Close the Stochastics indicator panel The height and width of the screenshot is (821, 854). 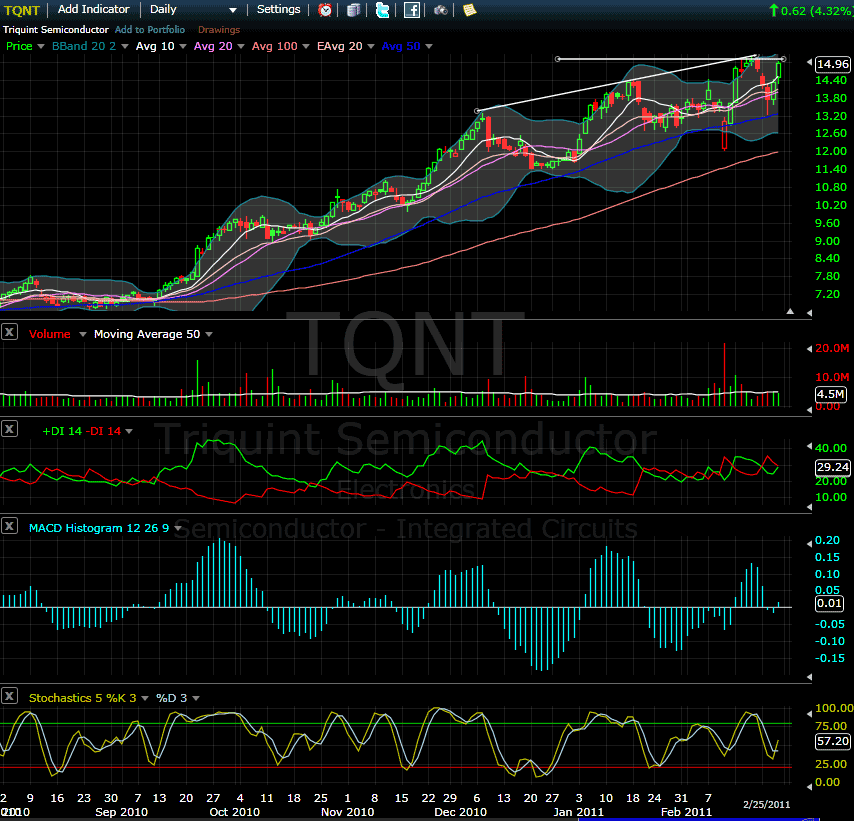pyautogui.click(x=10, y=696)
